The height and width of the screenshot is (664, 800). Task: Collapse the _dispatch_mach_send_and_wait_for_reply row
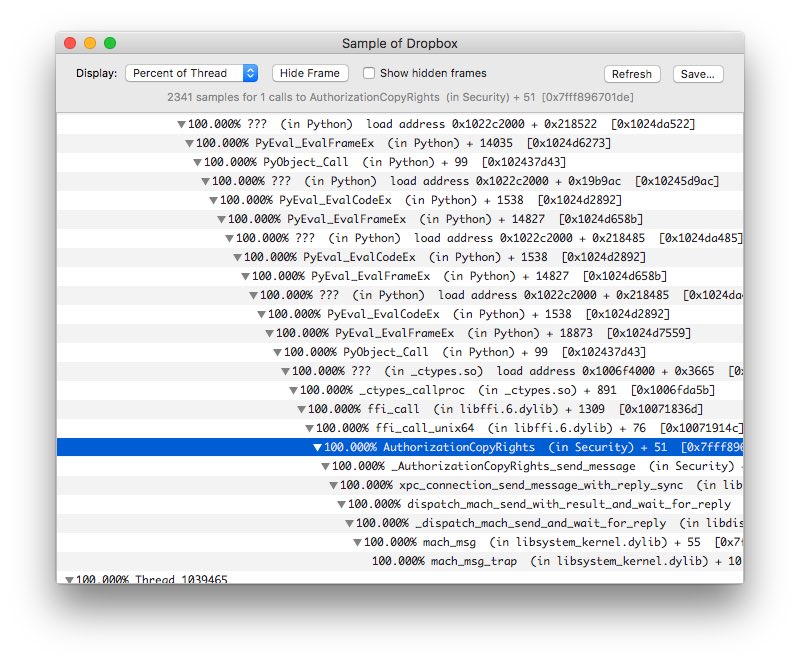[x=349, y=523]
